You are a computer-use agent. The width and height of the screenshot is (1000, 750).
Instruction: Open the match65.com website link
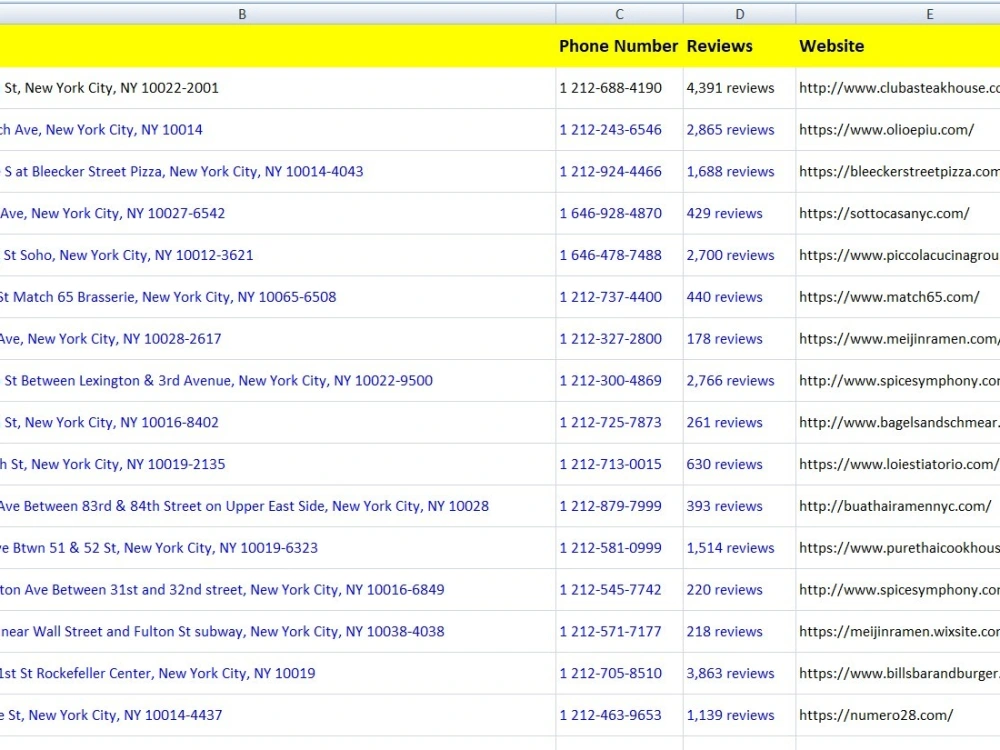click(889, 297)
